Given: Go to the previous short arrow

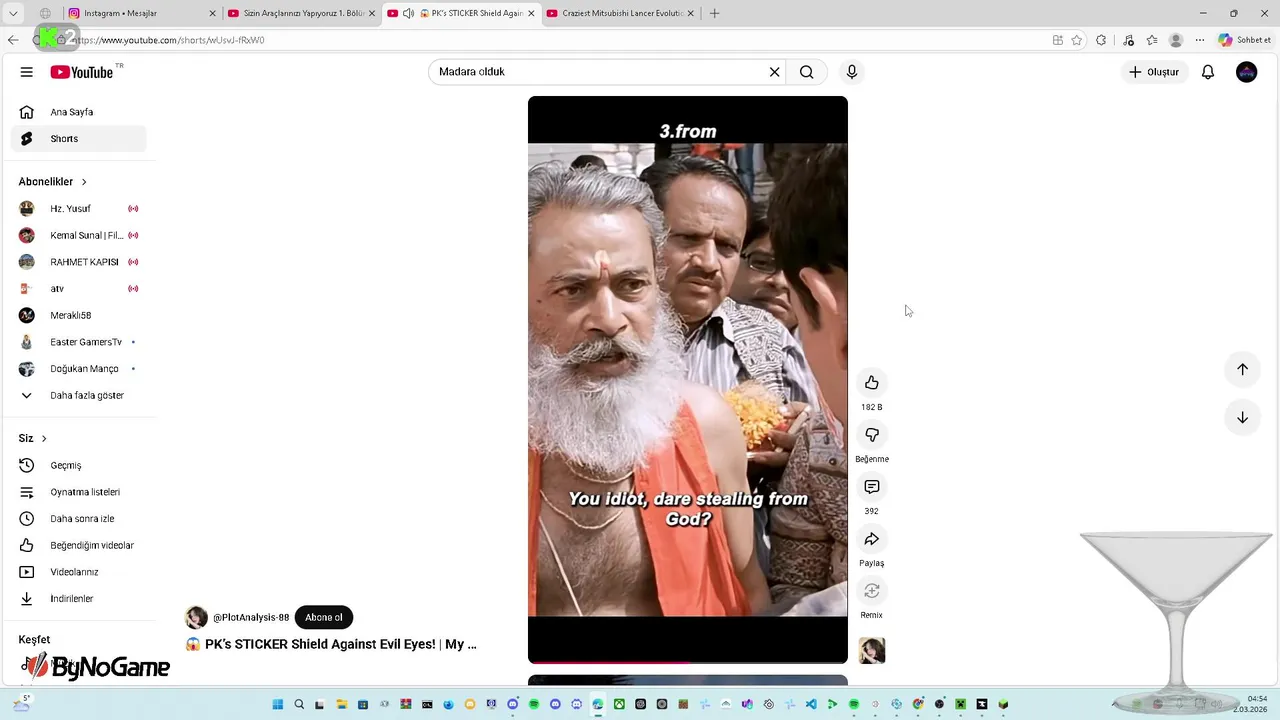Looking at the screenshot, I should click(1242, 369).
